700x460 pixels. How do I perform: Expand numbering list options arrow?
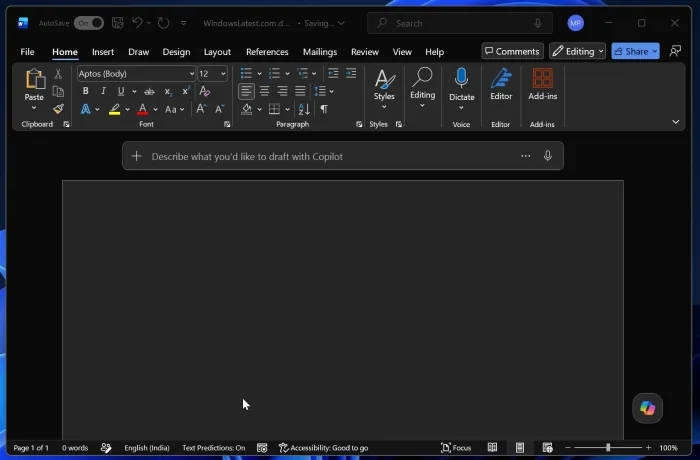(x=287, y=74)
